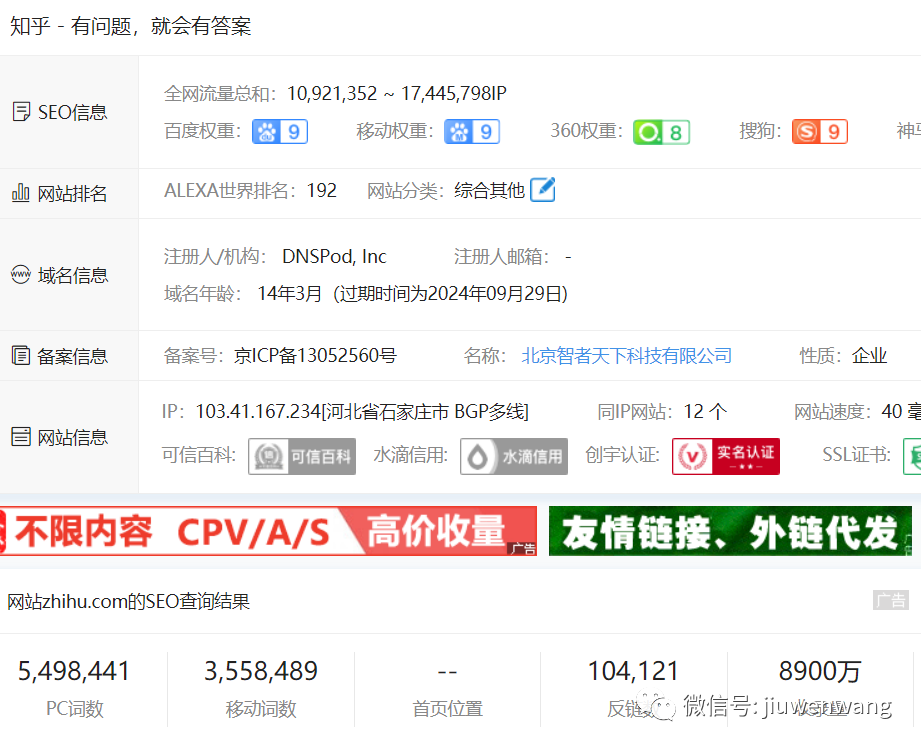Click the 360 weight 8 badge
Image resolution: width=921 pixels, height=748 pixels.
point(661,132)
